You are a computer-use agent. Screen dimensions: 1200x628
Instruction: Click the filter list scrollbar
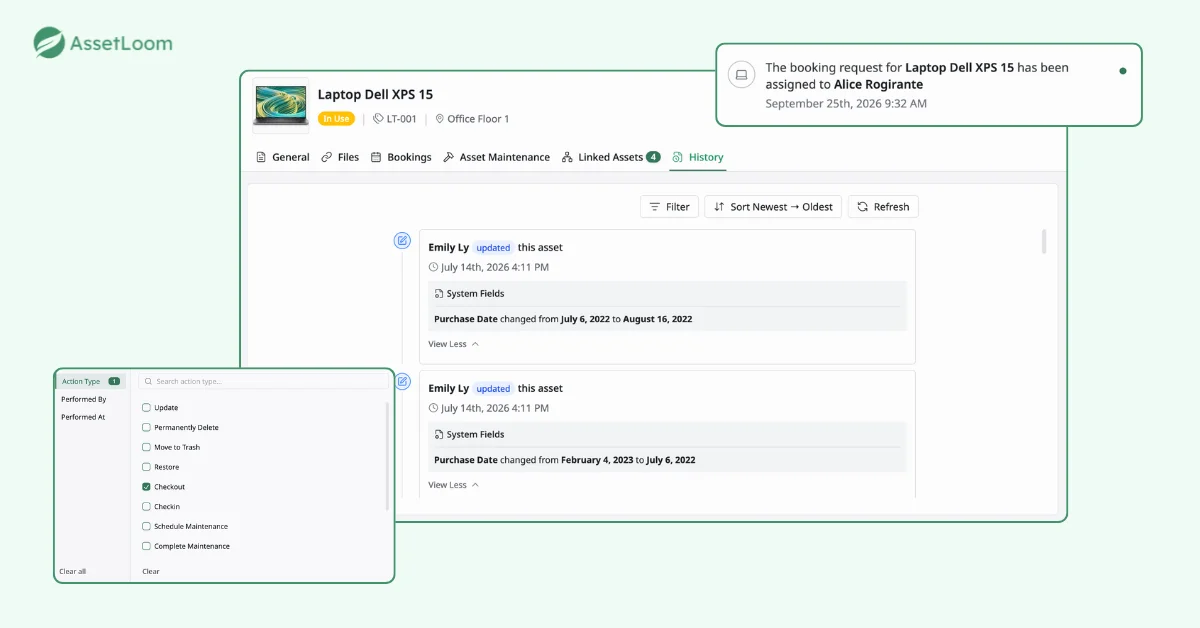387,455
